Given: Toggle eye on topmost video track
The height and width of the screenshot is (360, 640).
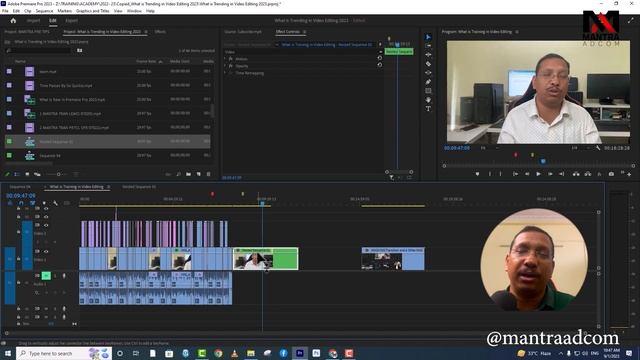Looking at the screenshot, I should click(46, 209).
